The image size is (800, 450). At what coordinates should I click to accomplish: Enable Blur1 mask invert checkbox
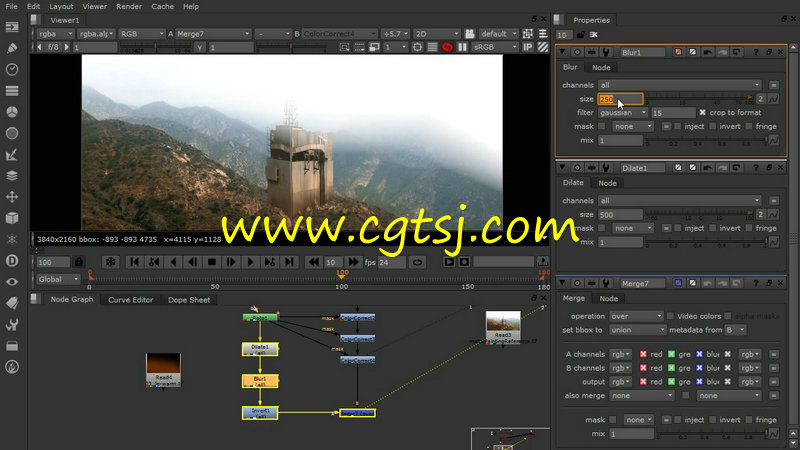[713, 126]
